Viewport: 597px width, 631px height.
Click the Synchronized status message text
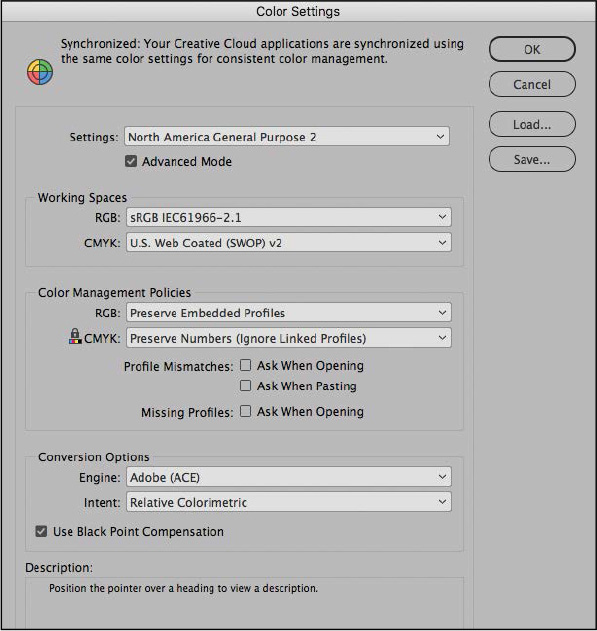pyautogui.click(x=262, y=51)
